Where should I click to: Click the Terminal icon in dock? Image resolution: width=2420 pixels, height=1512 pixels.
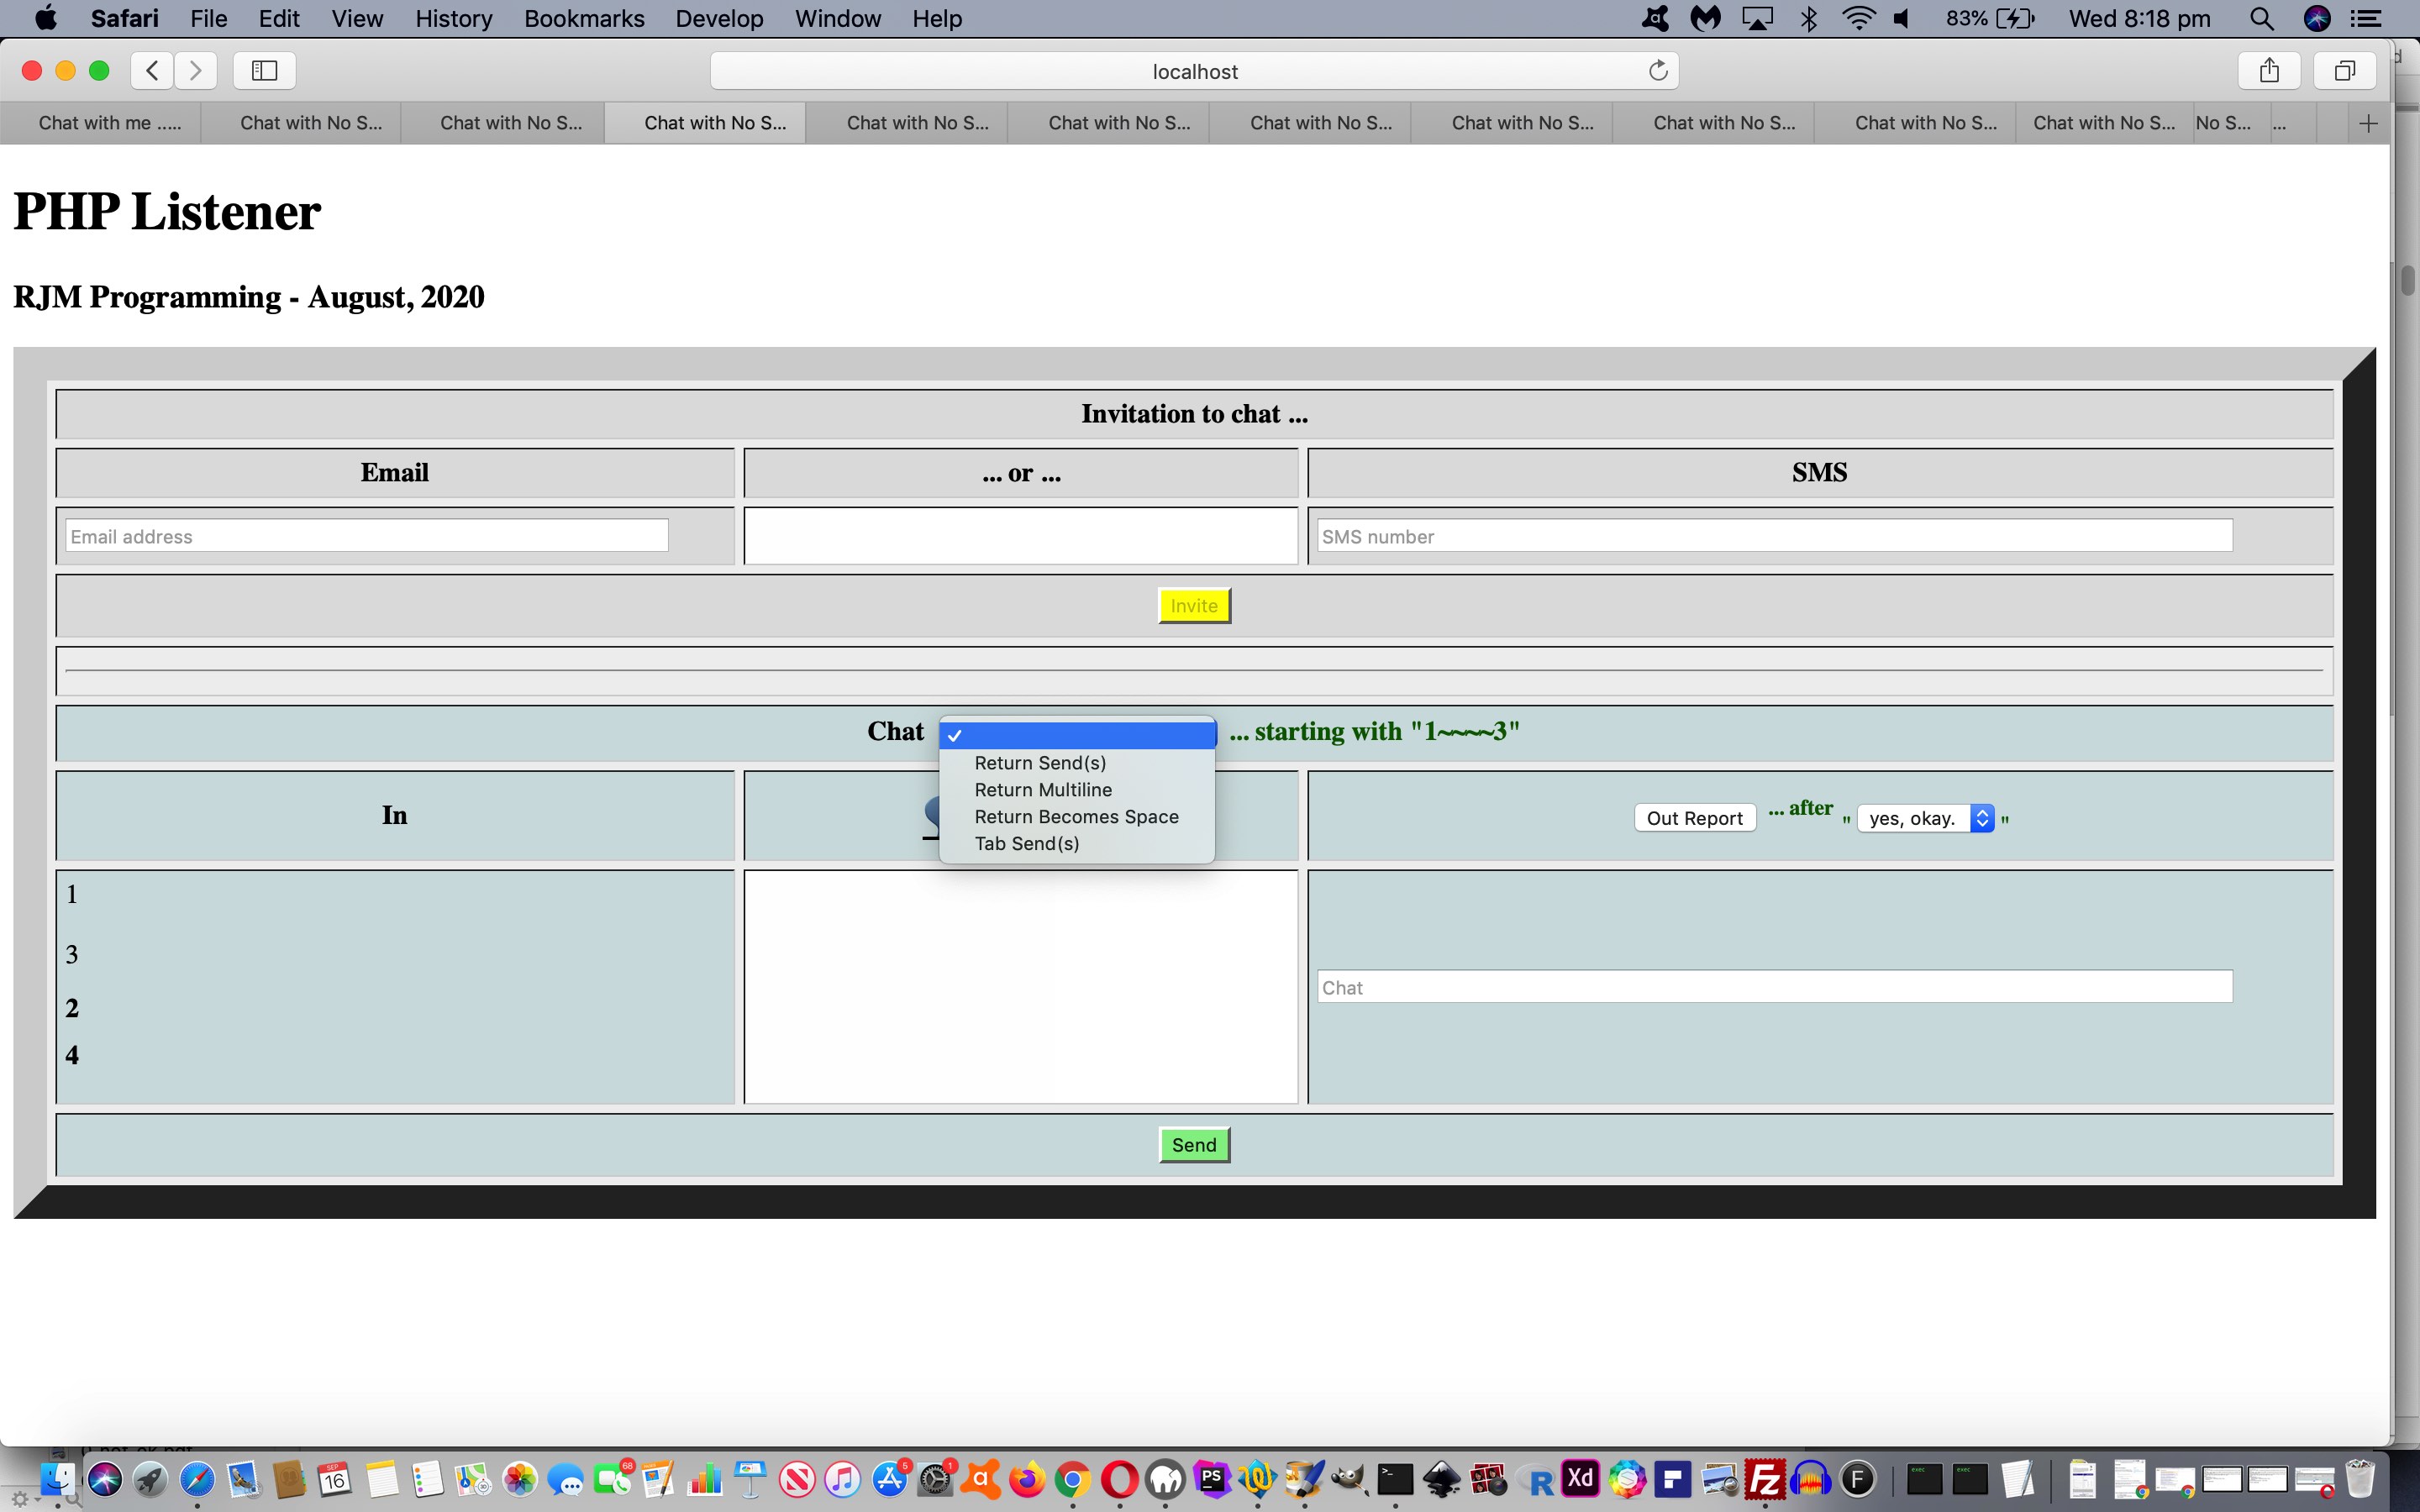point(1392,1479)
